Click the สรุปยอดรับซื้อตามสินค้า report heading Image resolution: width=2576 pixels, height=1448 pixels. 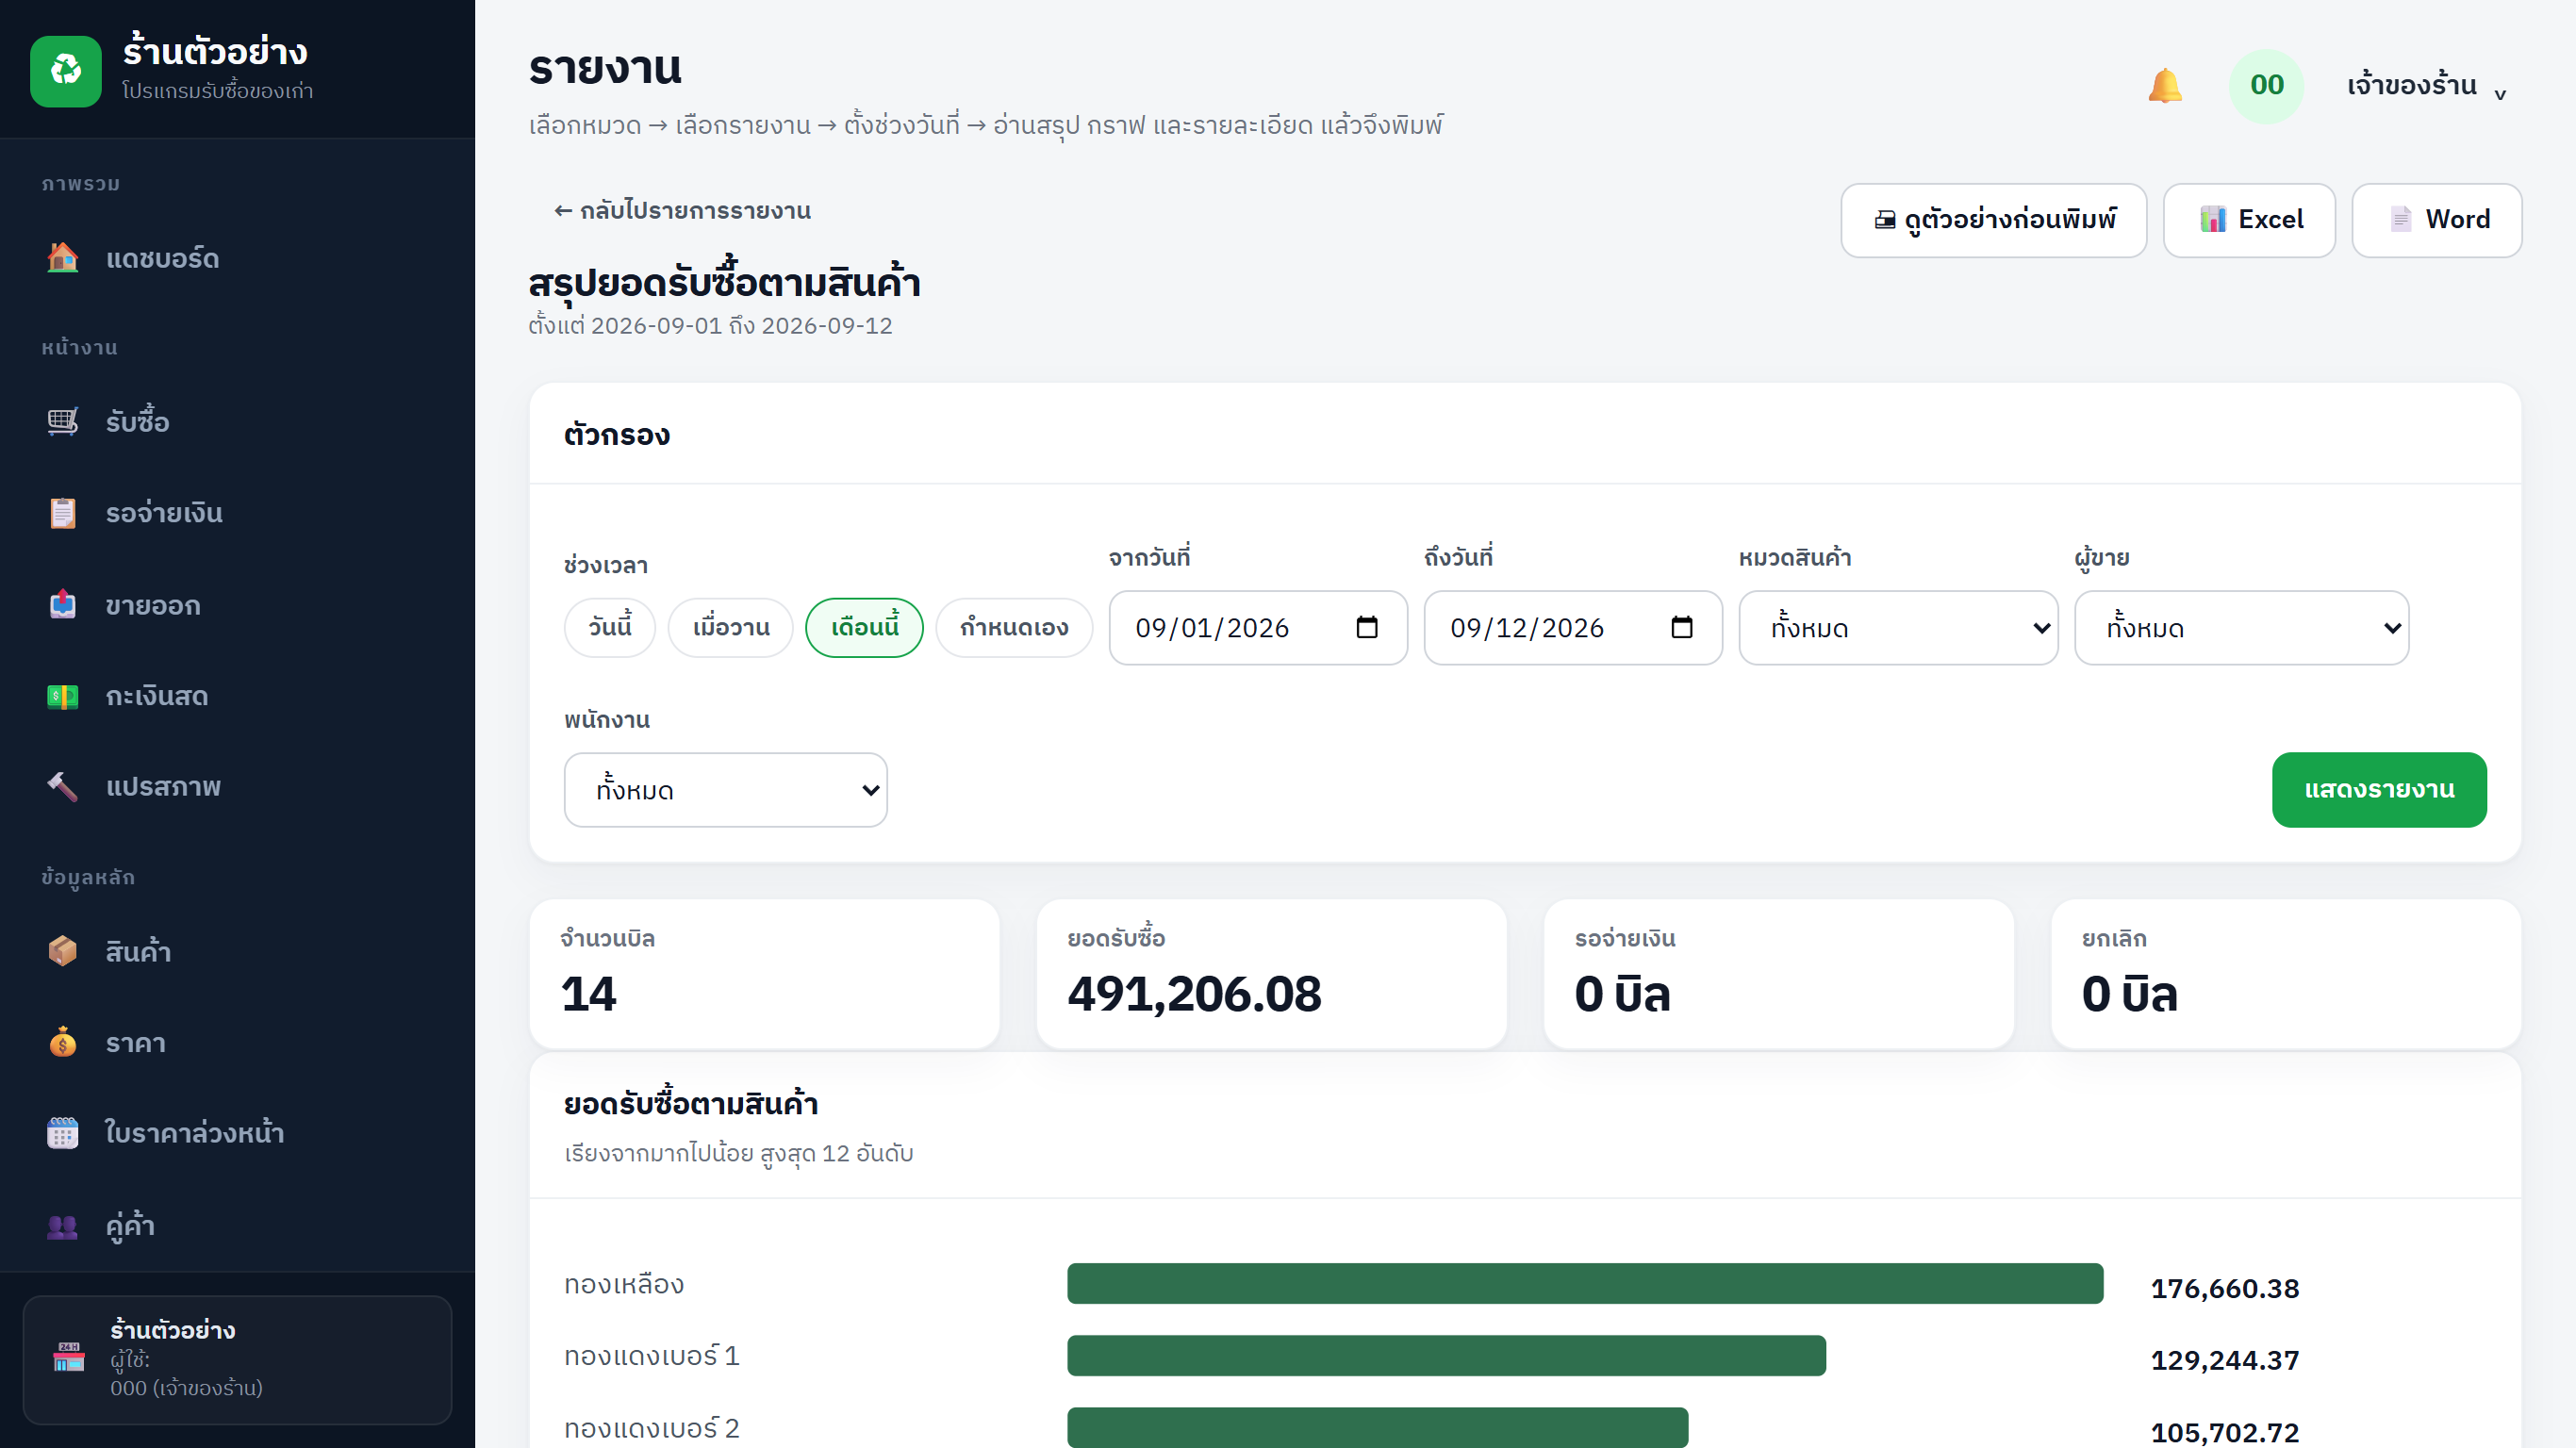(724, 282)
